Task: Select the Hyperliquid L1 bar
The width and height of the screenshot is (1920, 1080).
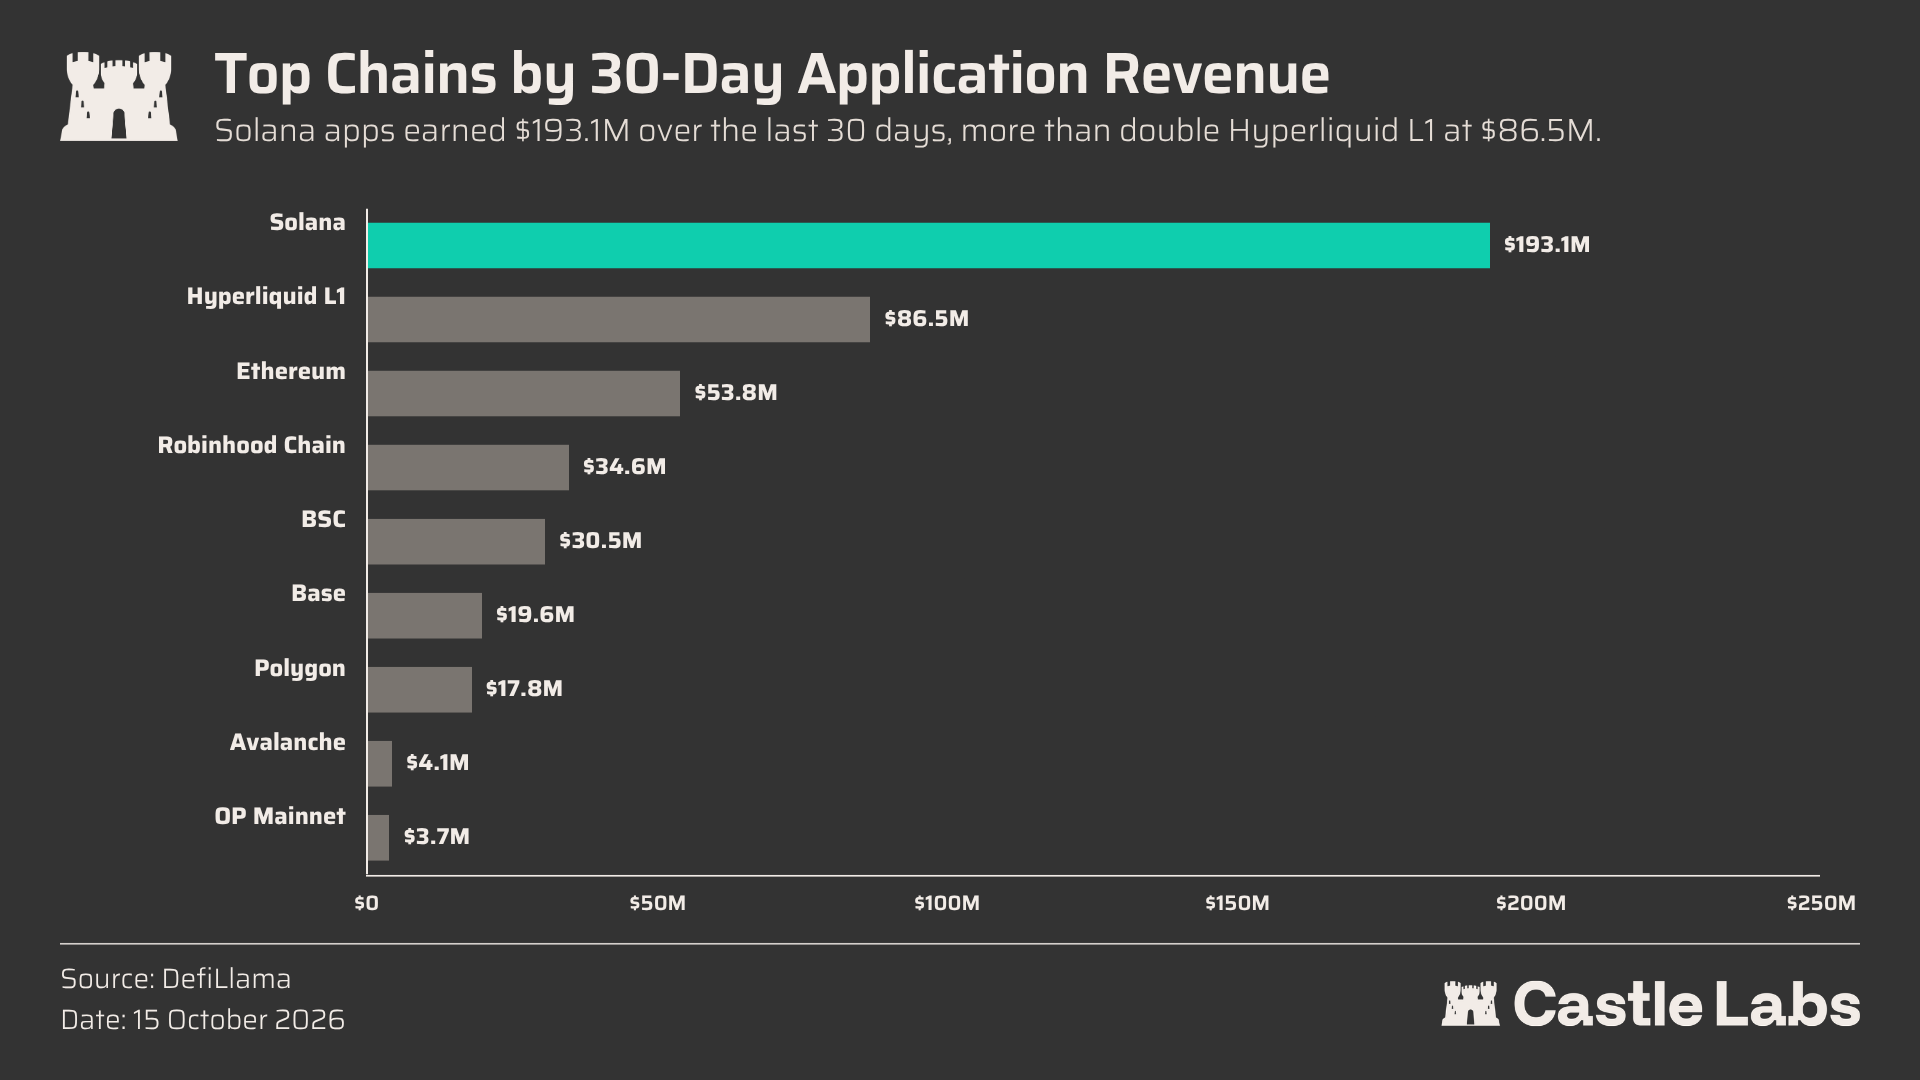Action: [x=618, y=319]
